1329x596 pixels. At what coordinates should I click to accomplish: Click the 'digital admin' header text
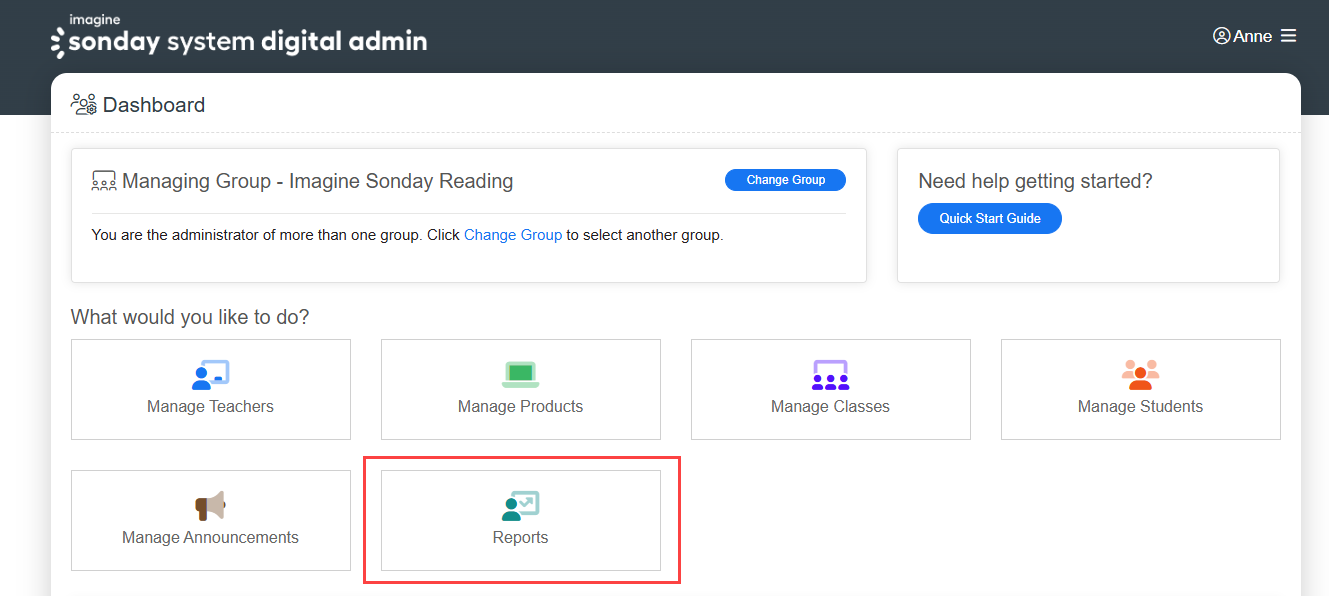point(344,42)
